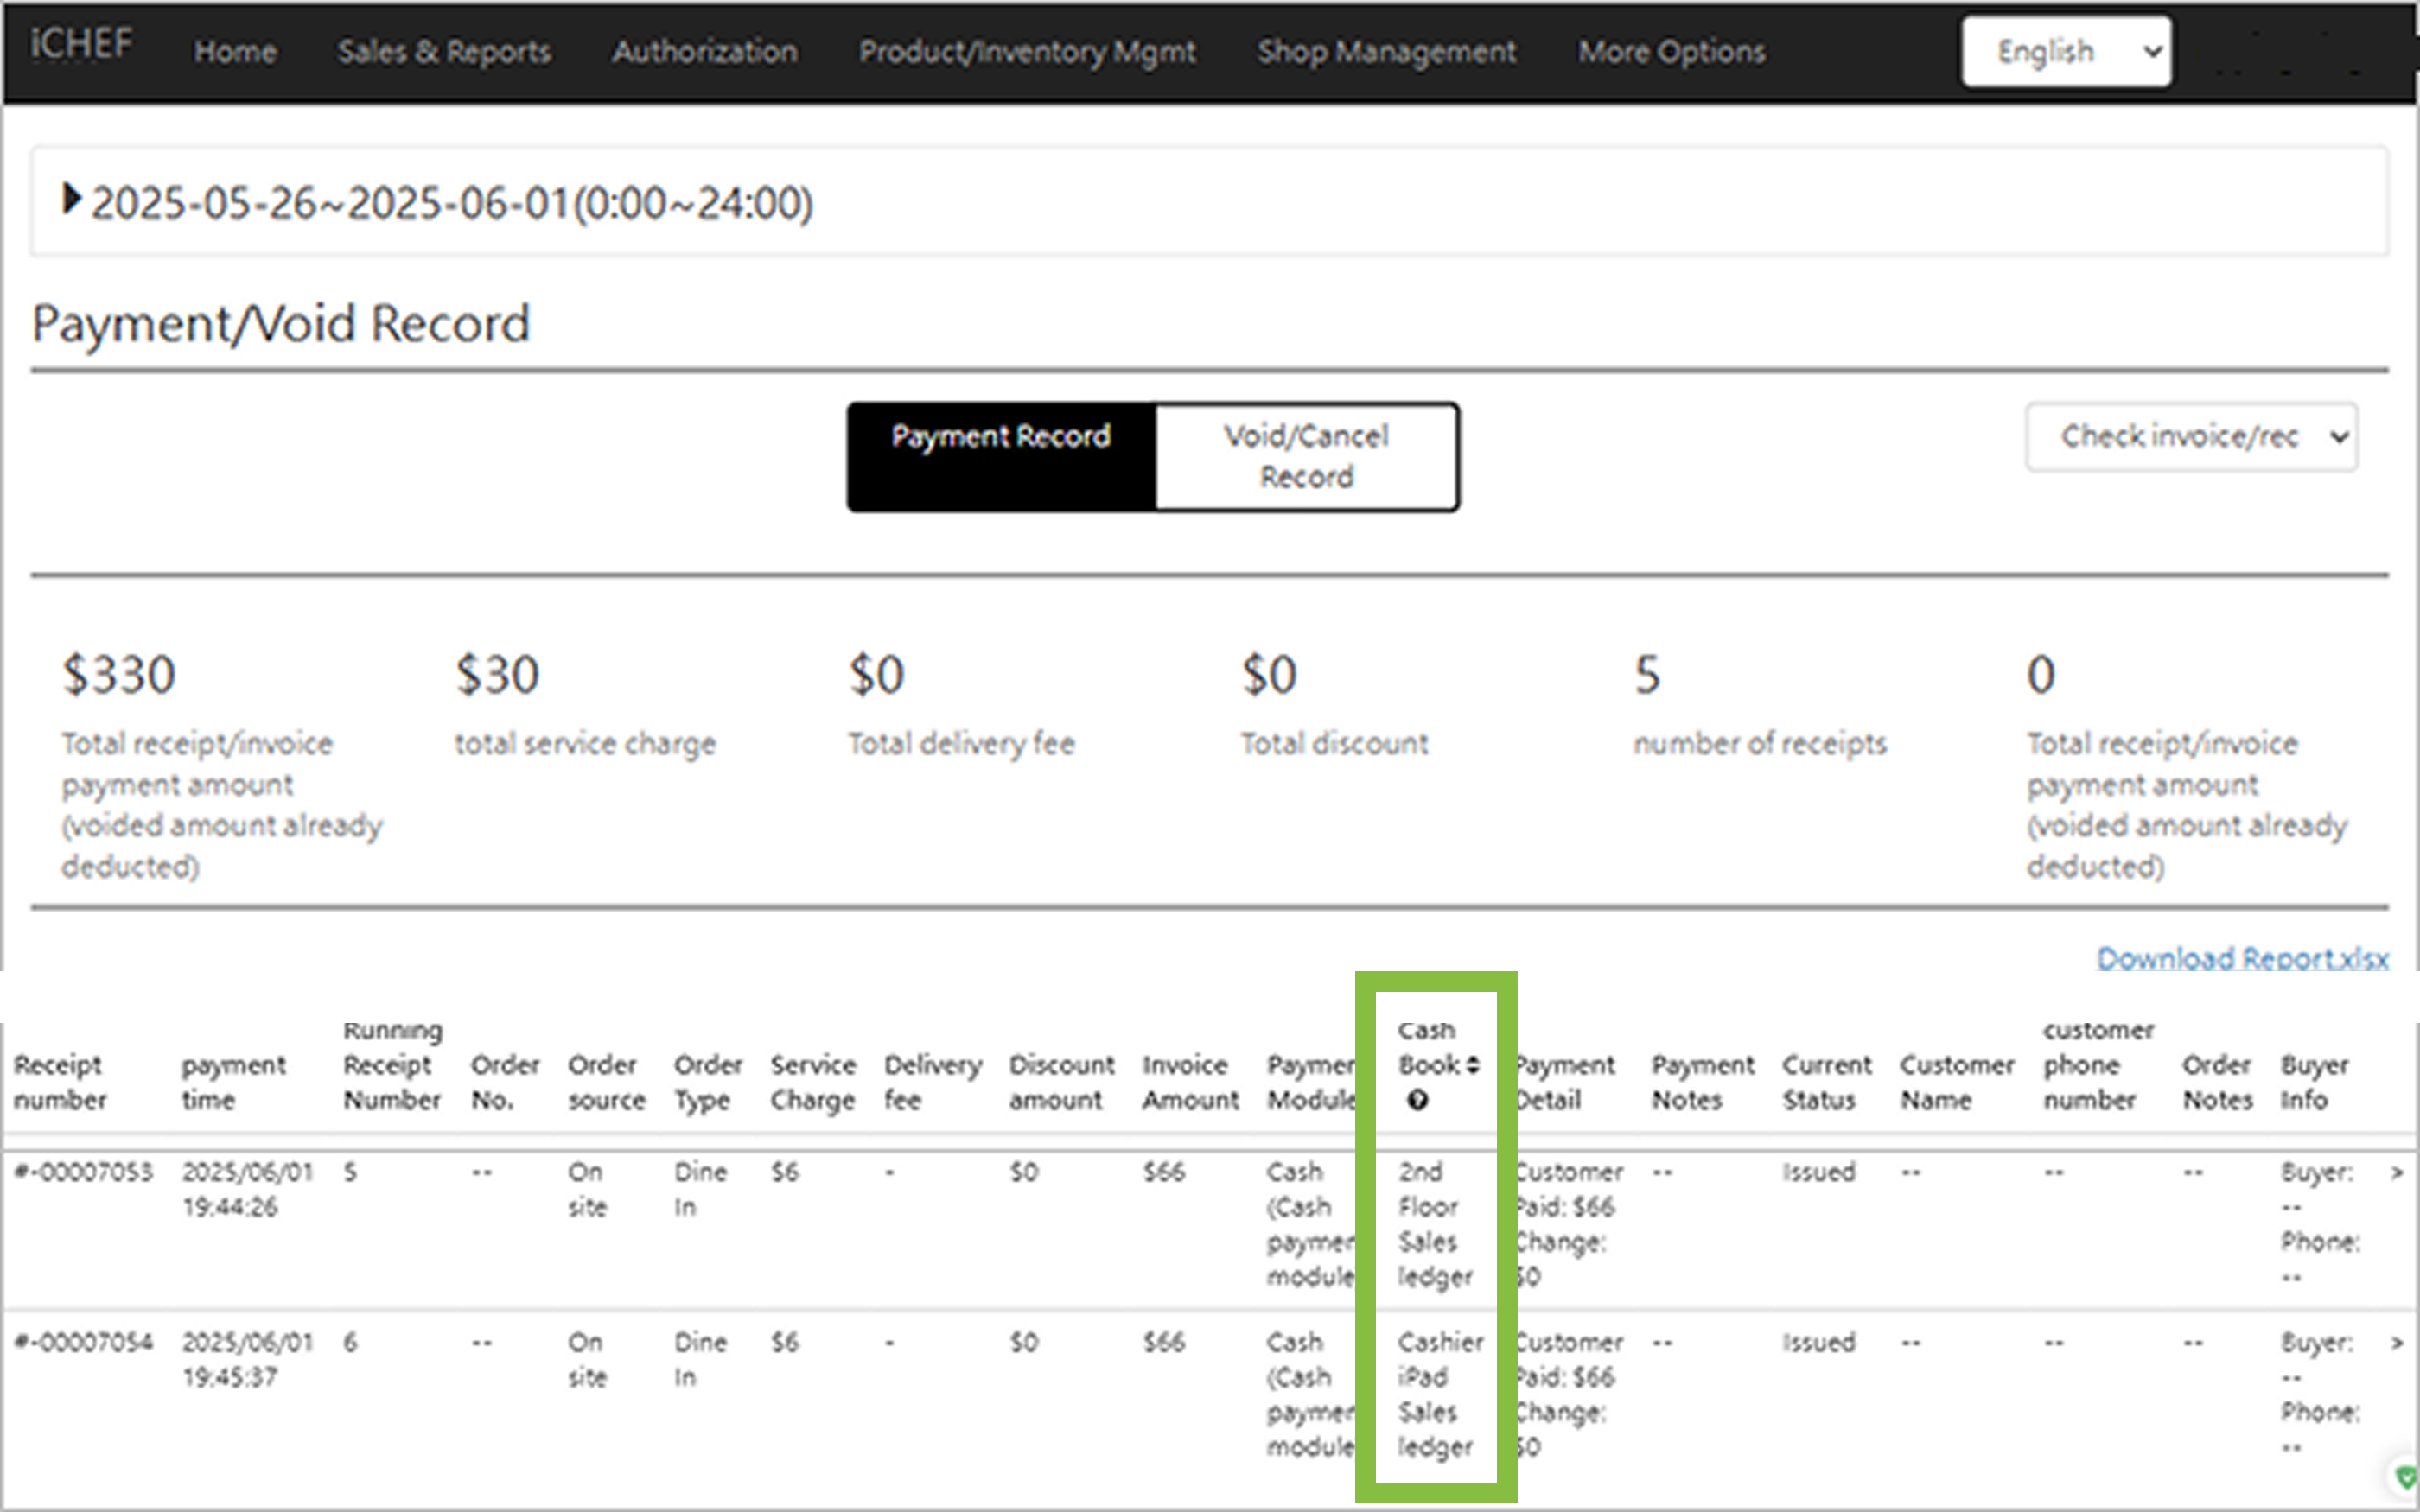Open the Home menu
This screenshot has height=1512, width=2420.
pos(235,52)
